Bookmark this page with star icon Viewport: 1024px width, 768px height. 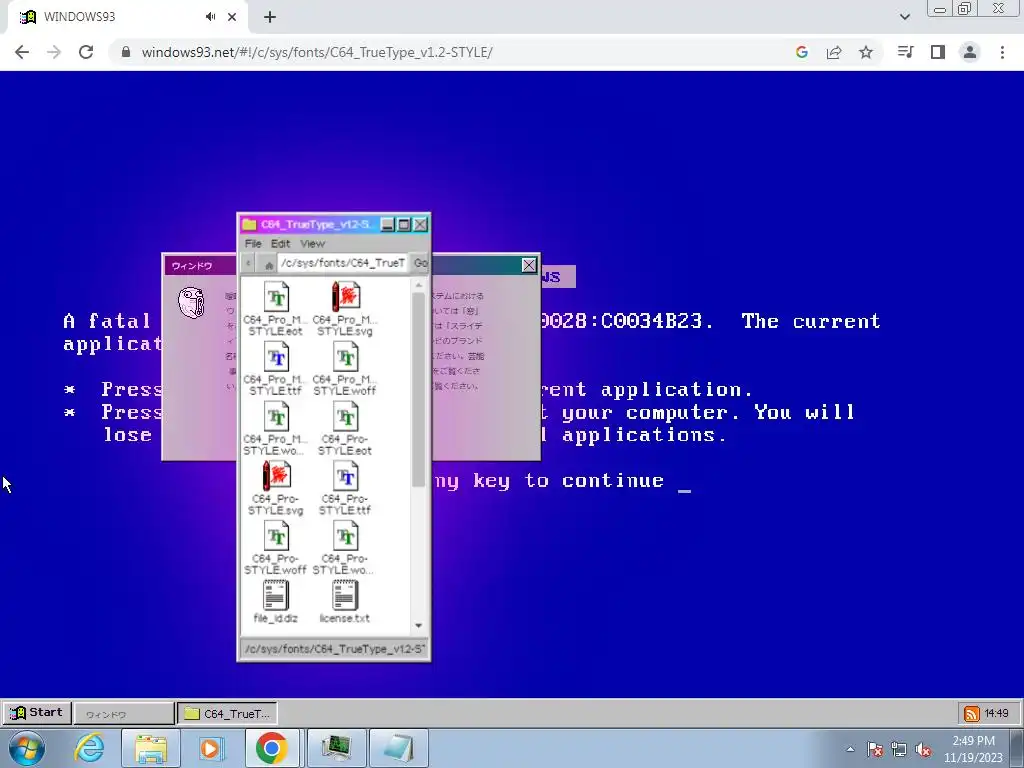click(866, 52)
